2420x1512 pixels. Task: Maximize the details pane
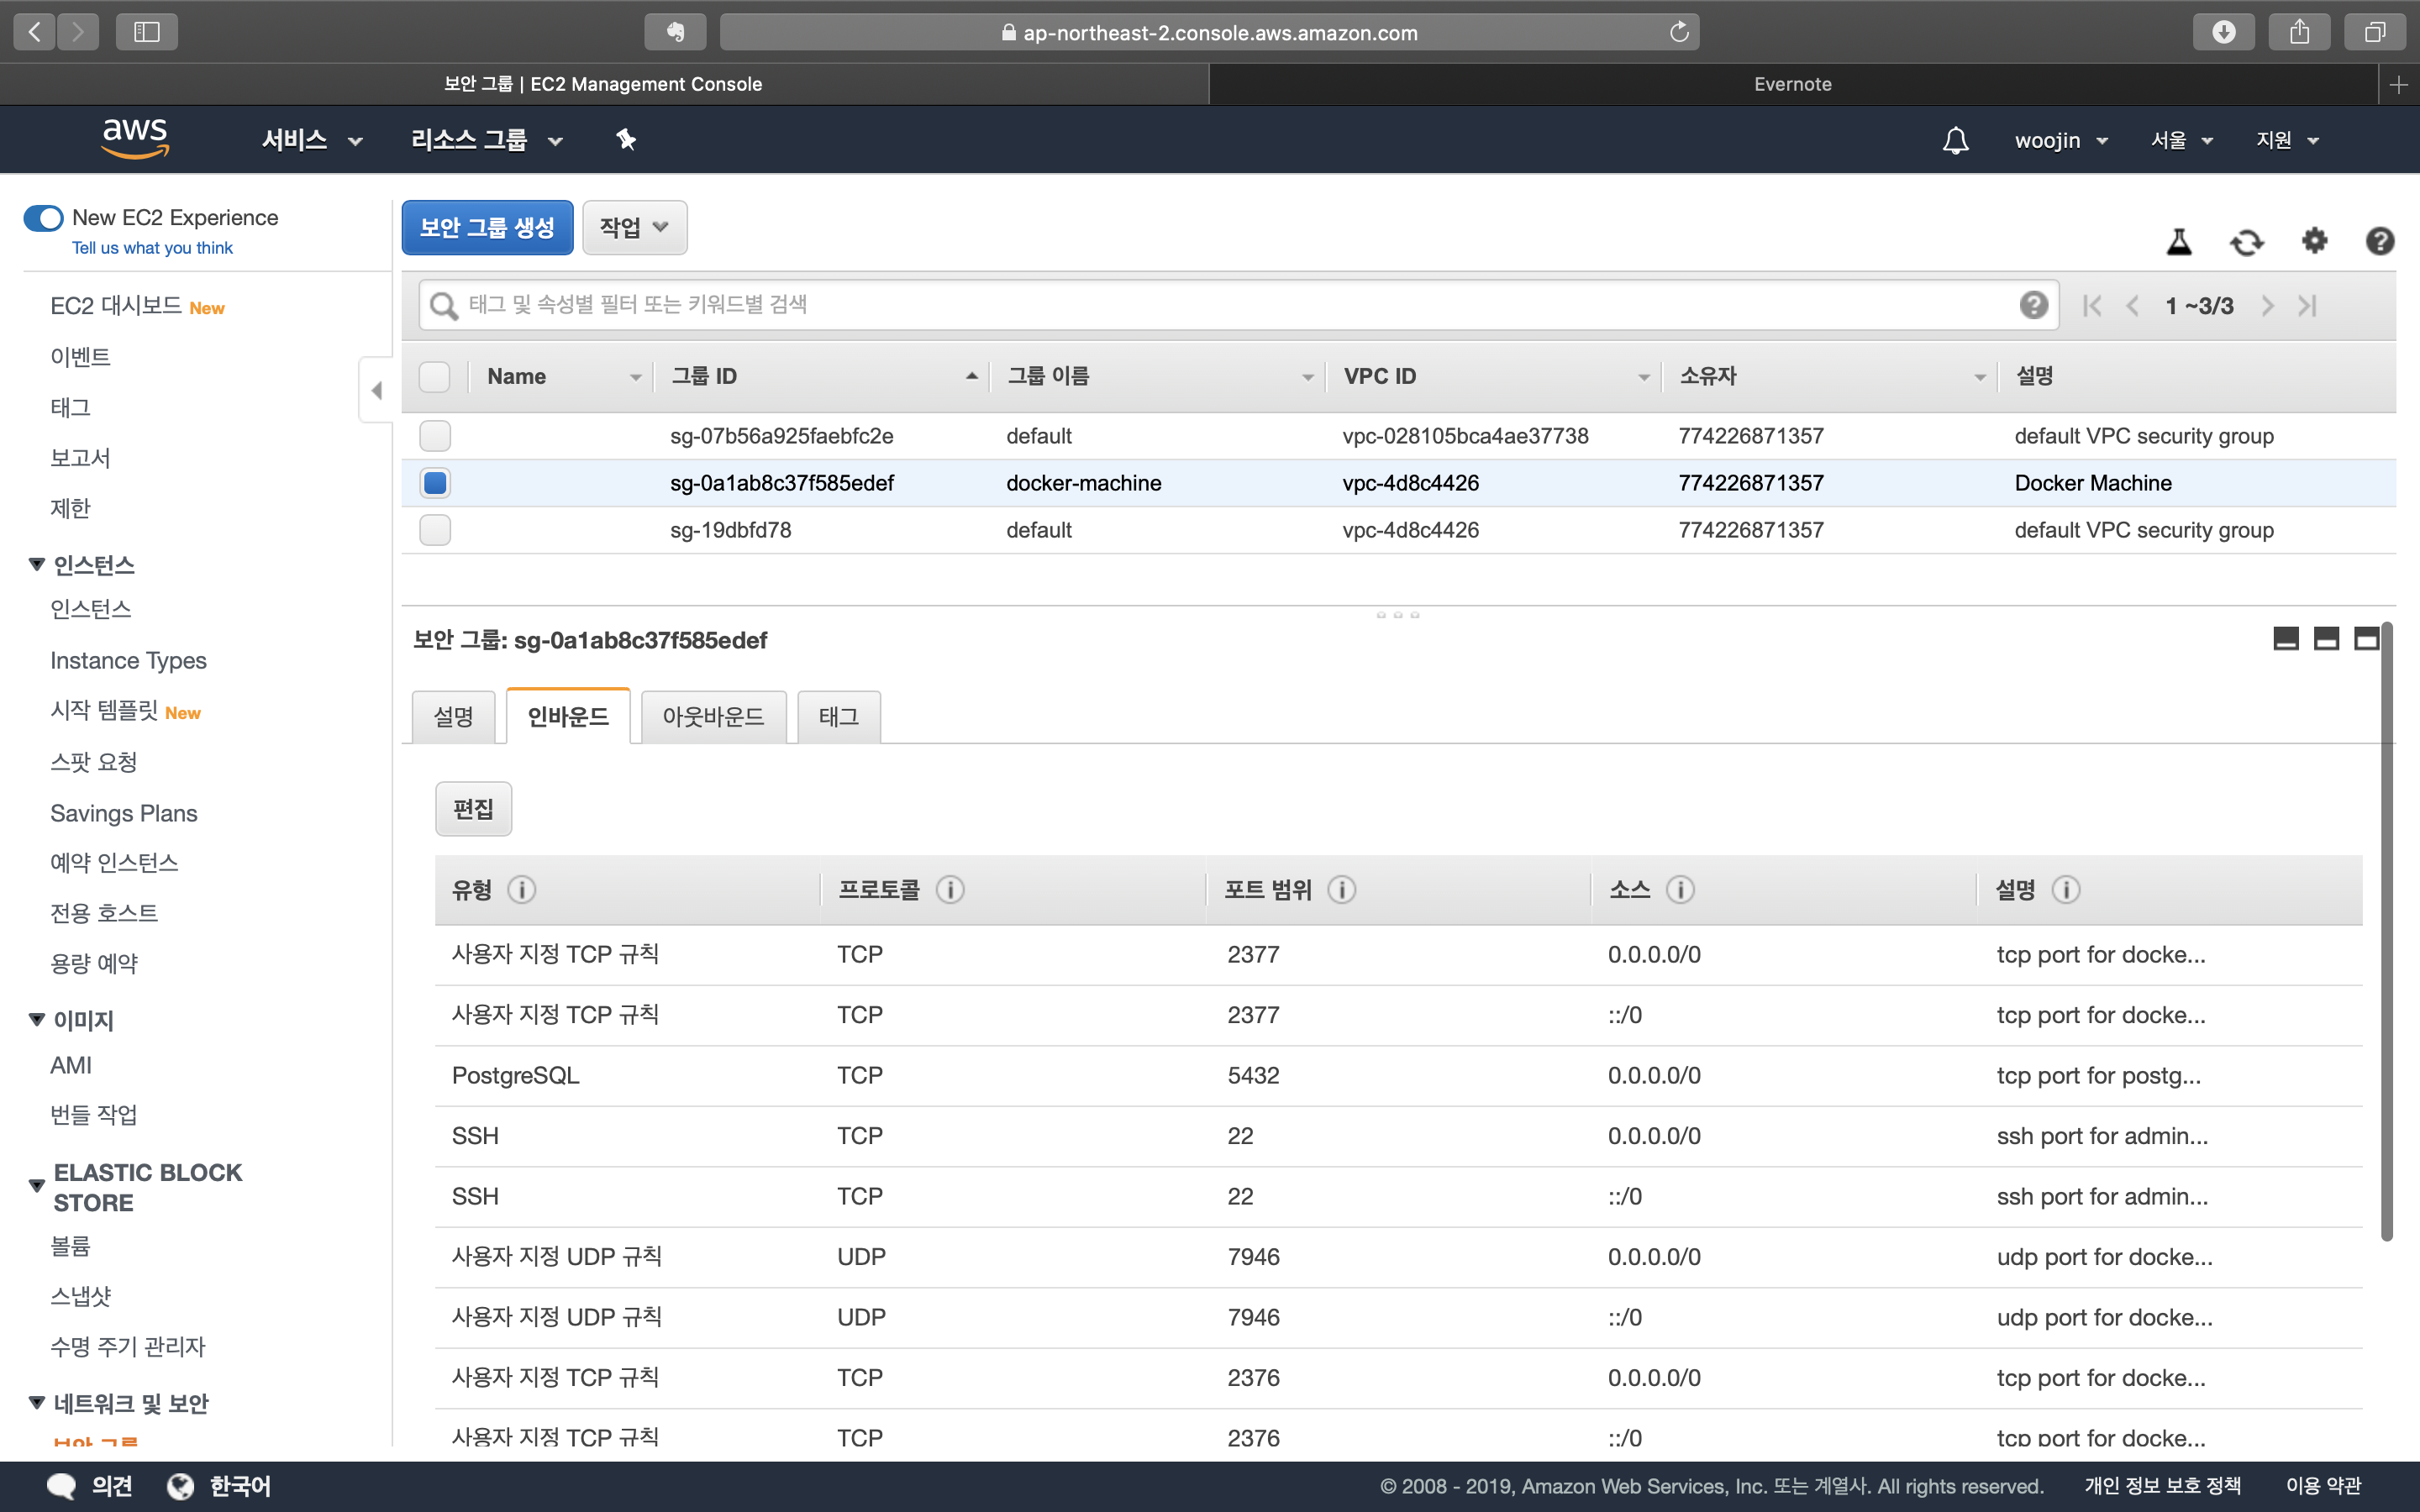click(x=2366, y=639)
